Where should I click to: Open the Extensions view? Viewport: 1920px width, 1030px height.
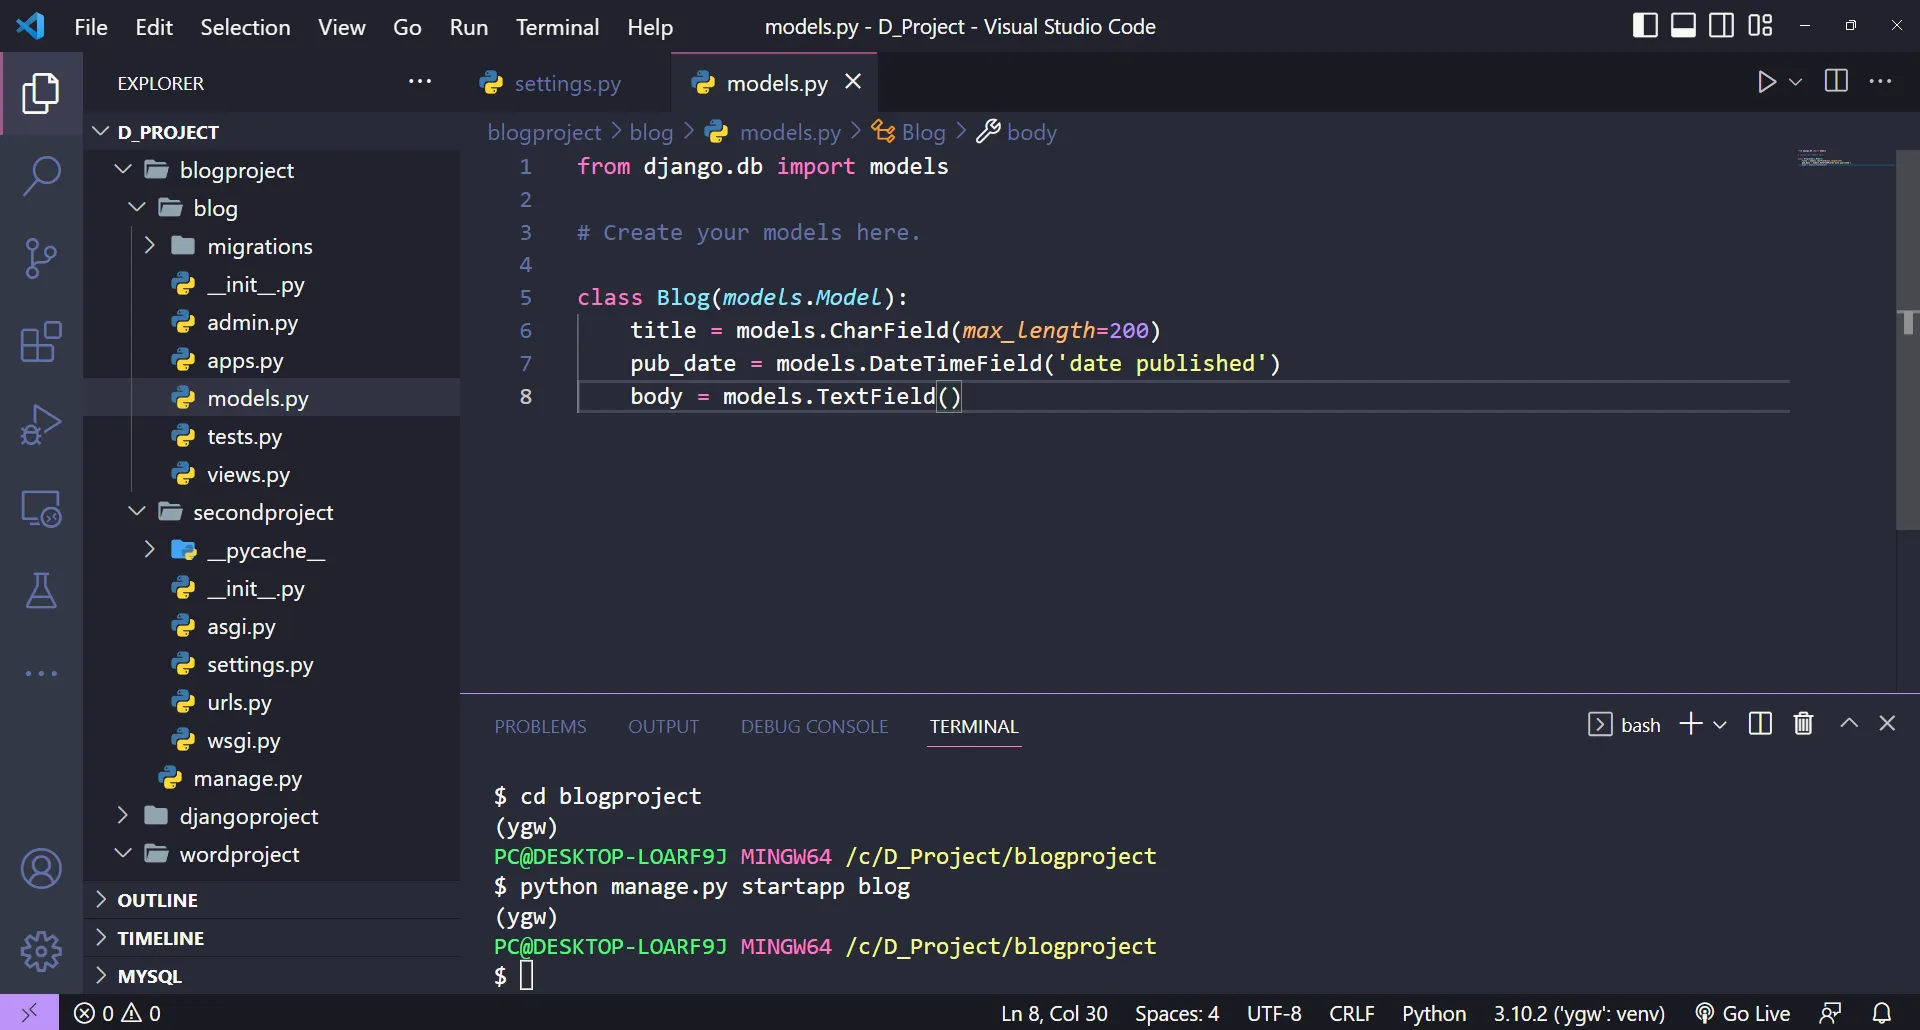coord(41,342)
